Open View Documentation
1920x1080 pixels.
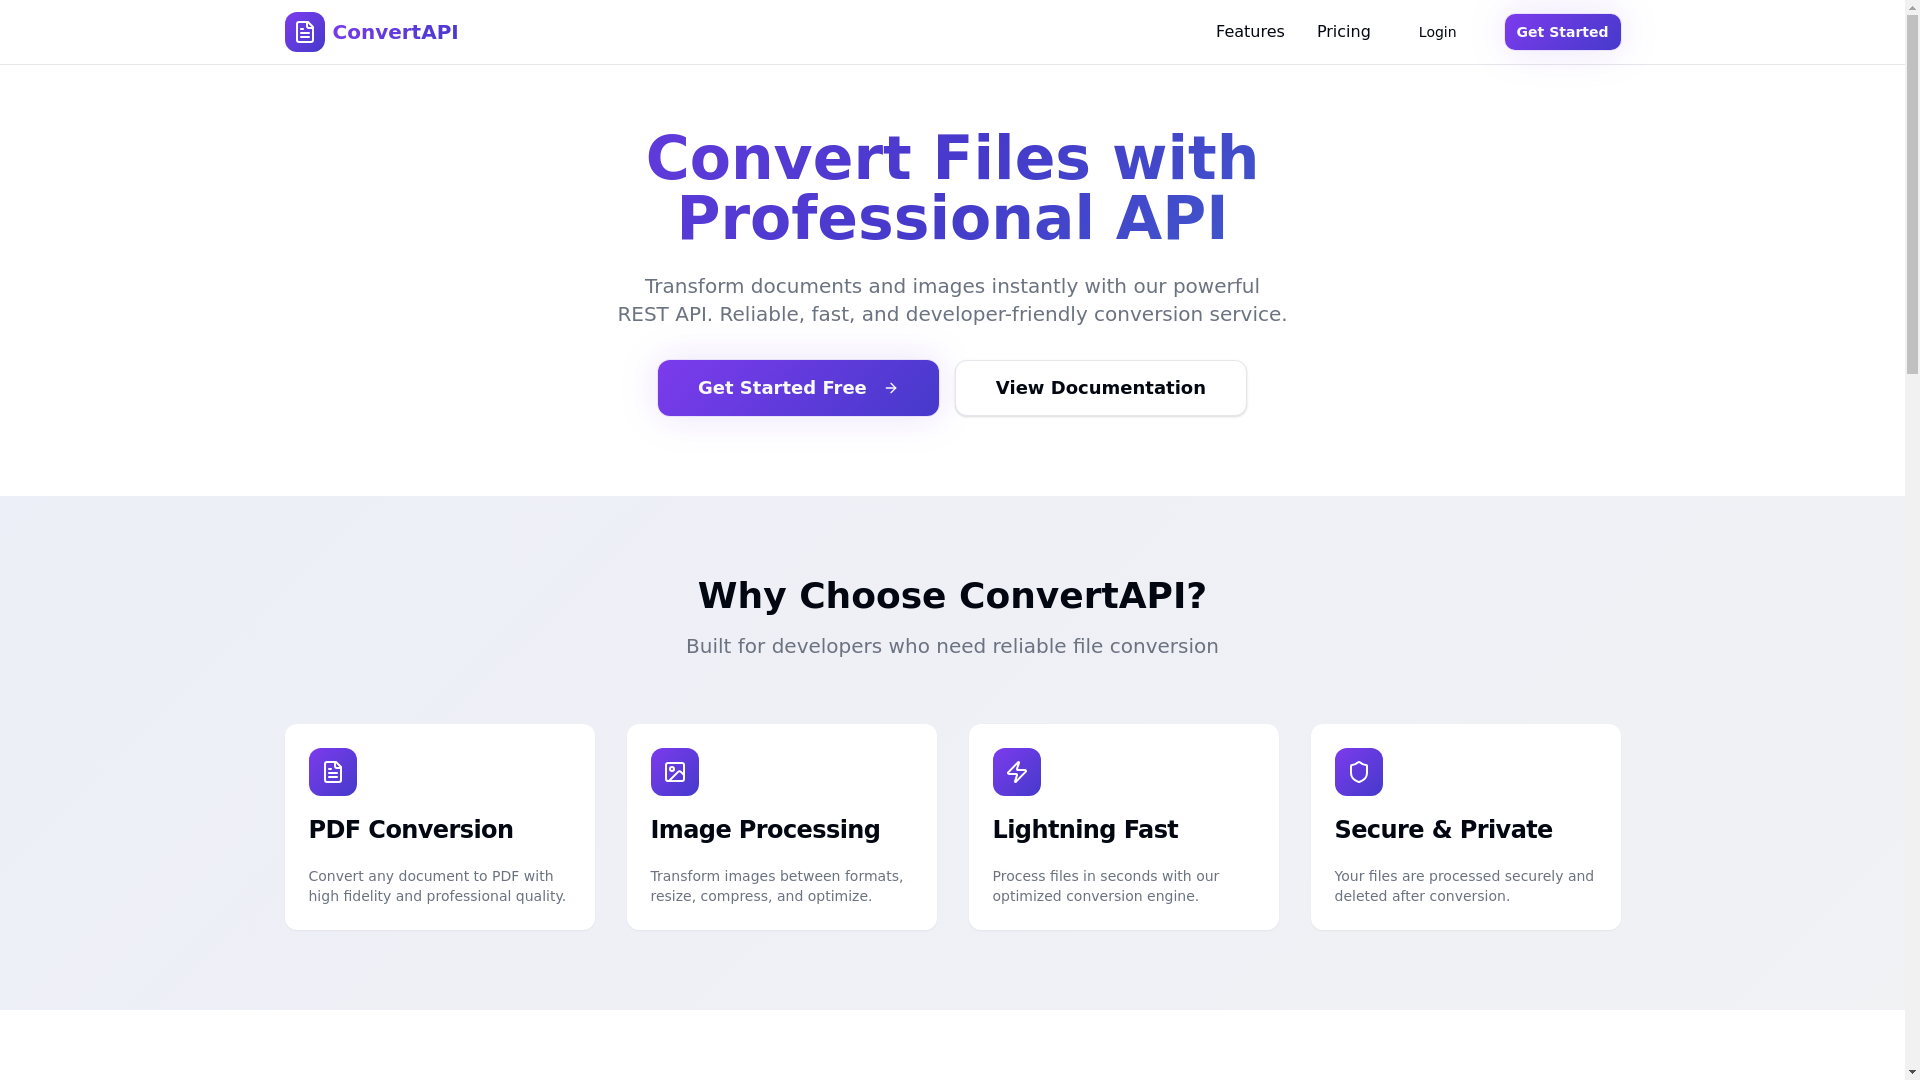[1100, 388]
